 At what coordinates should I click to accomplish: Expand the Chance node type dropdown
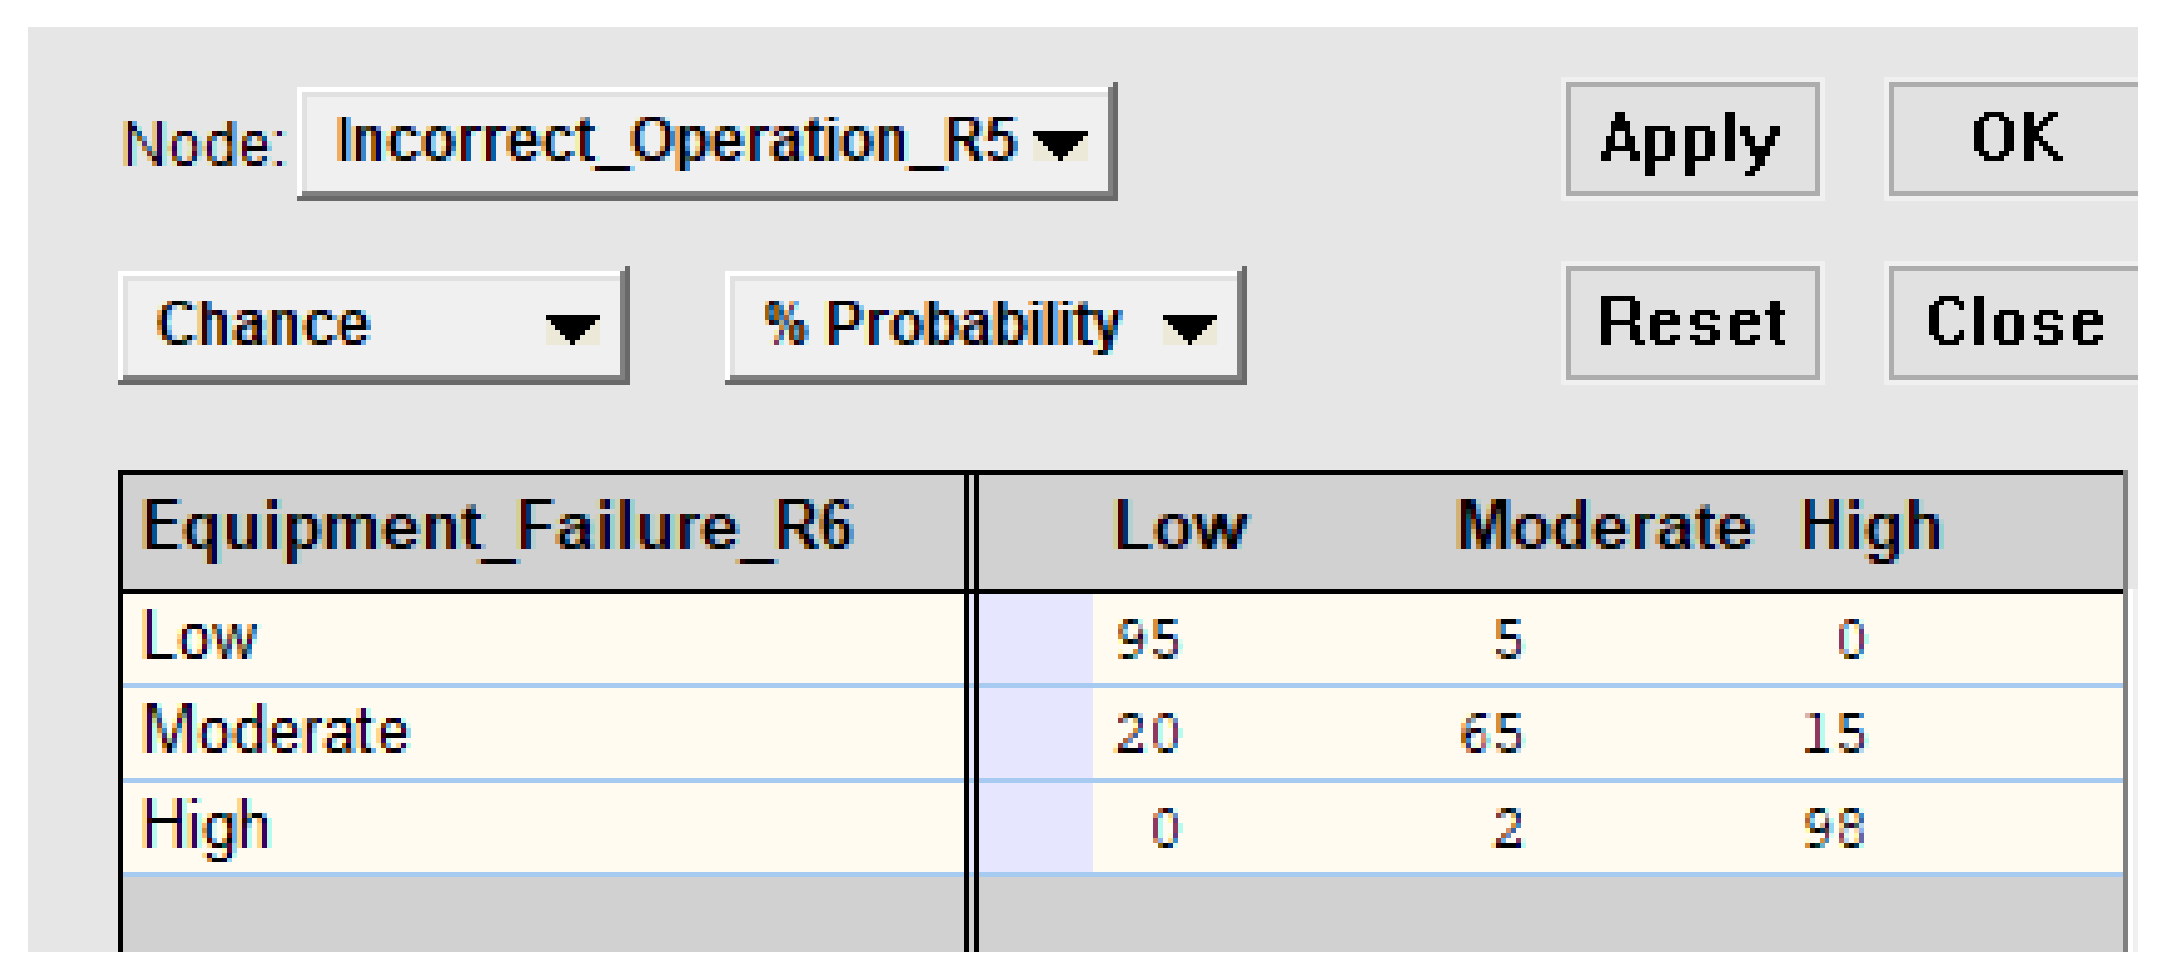click(373, 325)
